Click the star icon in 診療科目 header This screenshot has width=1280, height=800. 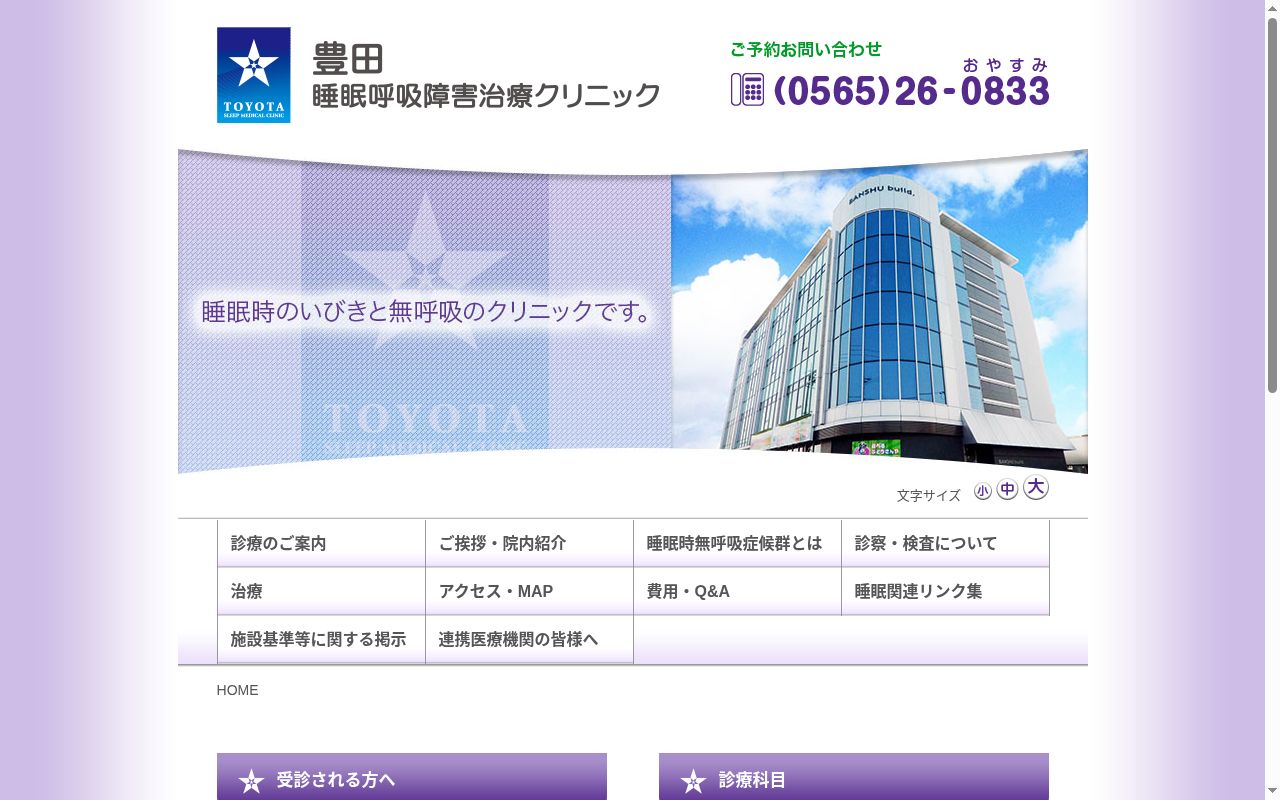[693, 782]
